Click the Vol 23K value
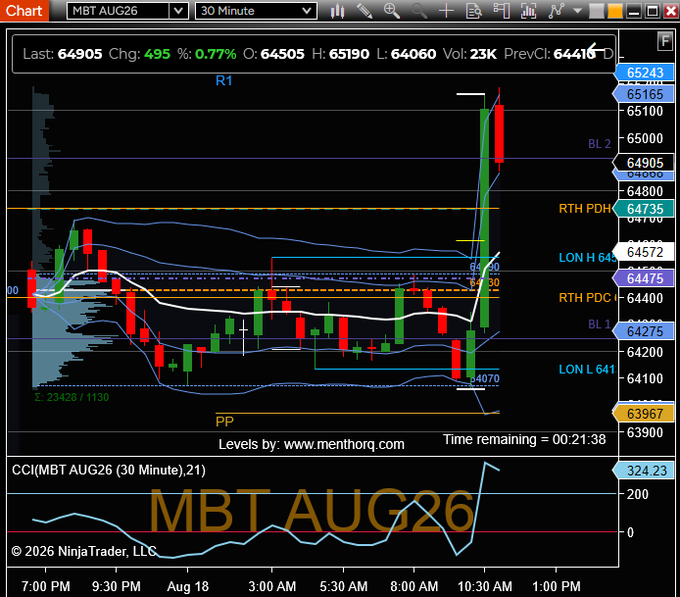This screenshot has width=680, height=597. click(x=483, y=54)
